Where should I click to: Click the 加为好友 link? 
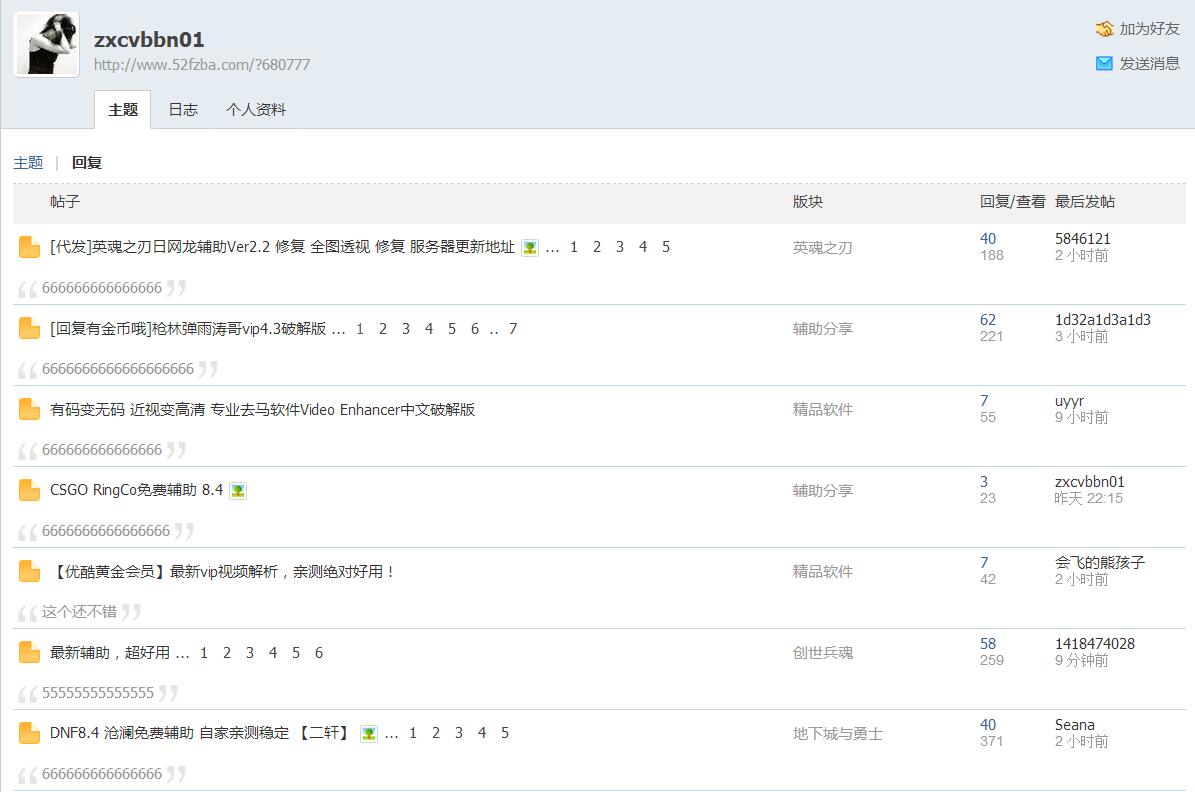1149,29
